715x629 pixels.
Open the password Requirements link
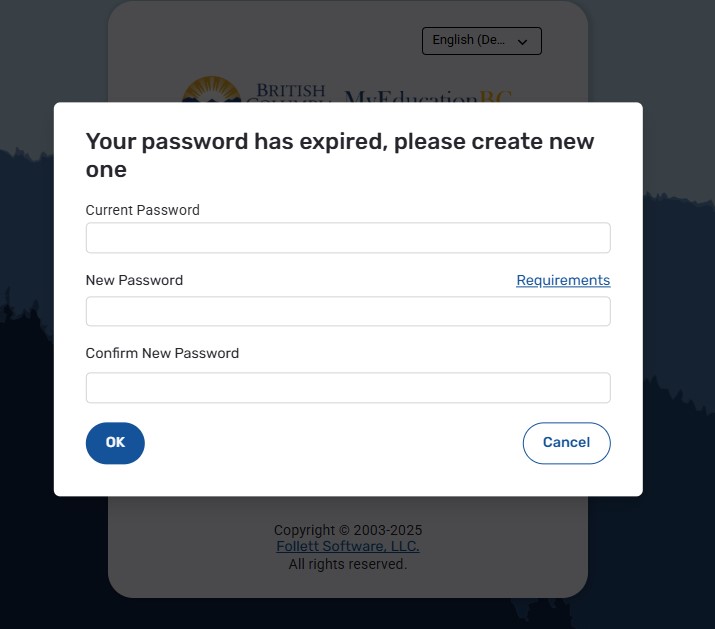pos(563,280)
